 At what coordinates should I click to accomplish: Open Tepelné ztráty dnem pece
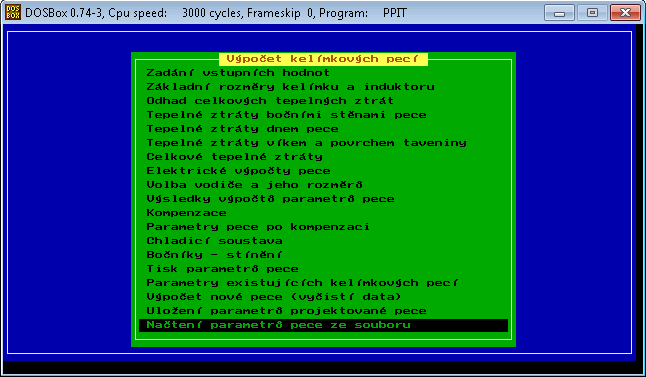pos(242,129)
